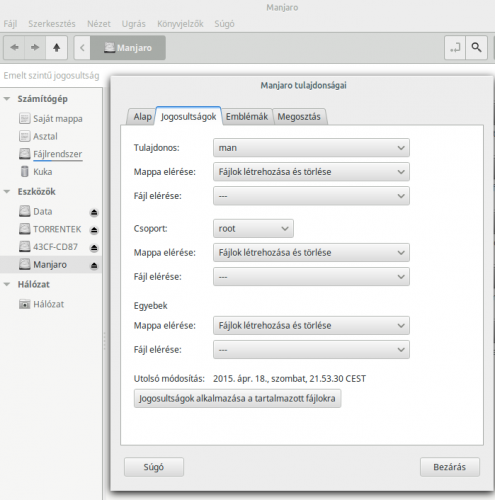Open Egyebek Fájl elérése dropdown
The image size is (495, 500).
click(x=311, y=350)
